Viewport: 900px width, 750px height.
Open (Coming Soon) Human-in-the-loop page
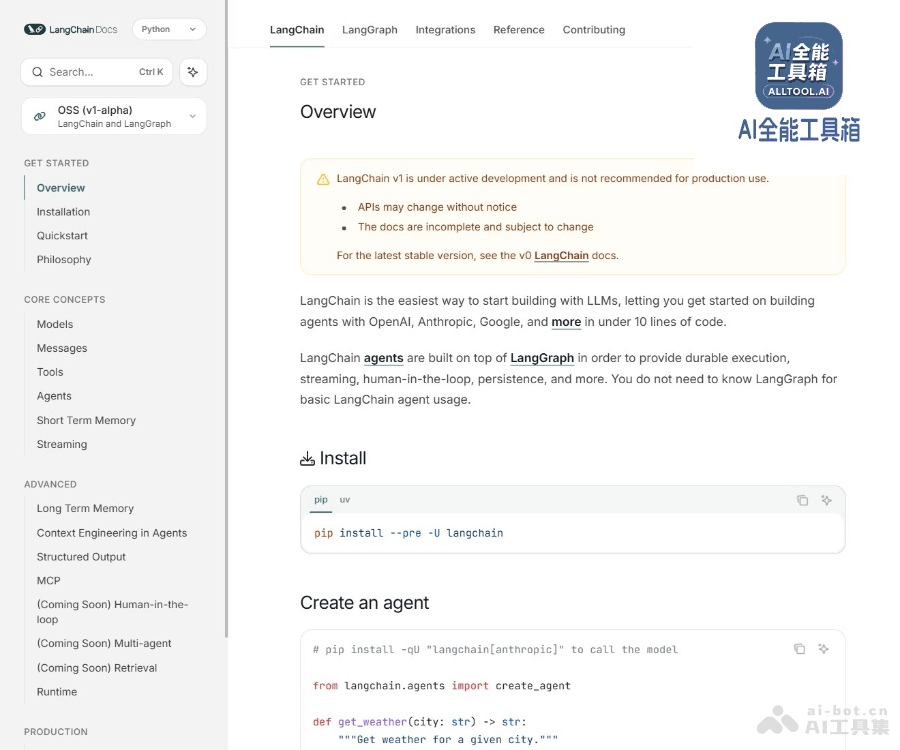point(112,612)
